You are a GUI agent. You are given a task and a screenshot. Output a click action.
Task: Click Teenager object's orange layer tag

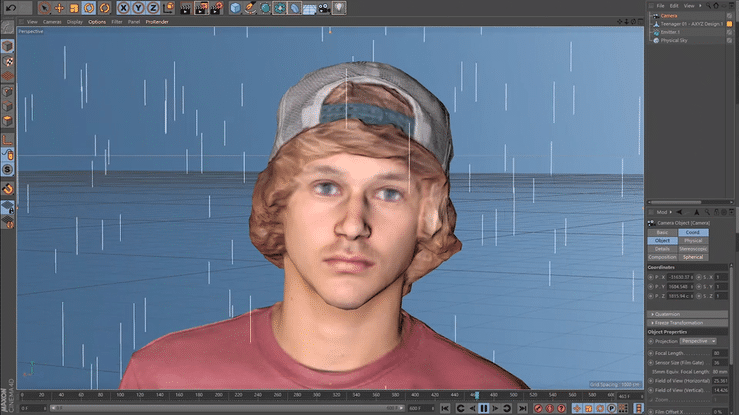tap(729, 24)
